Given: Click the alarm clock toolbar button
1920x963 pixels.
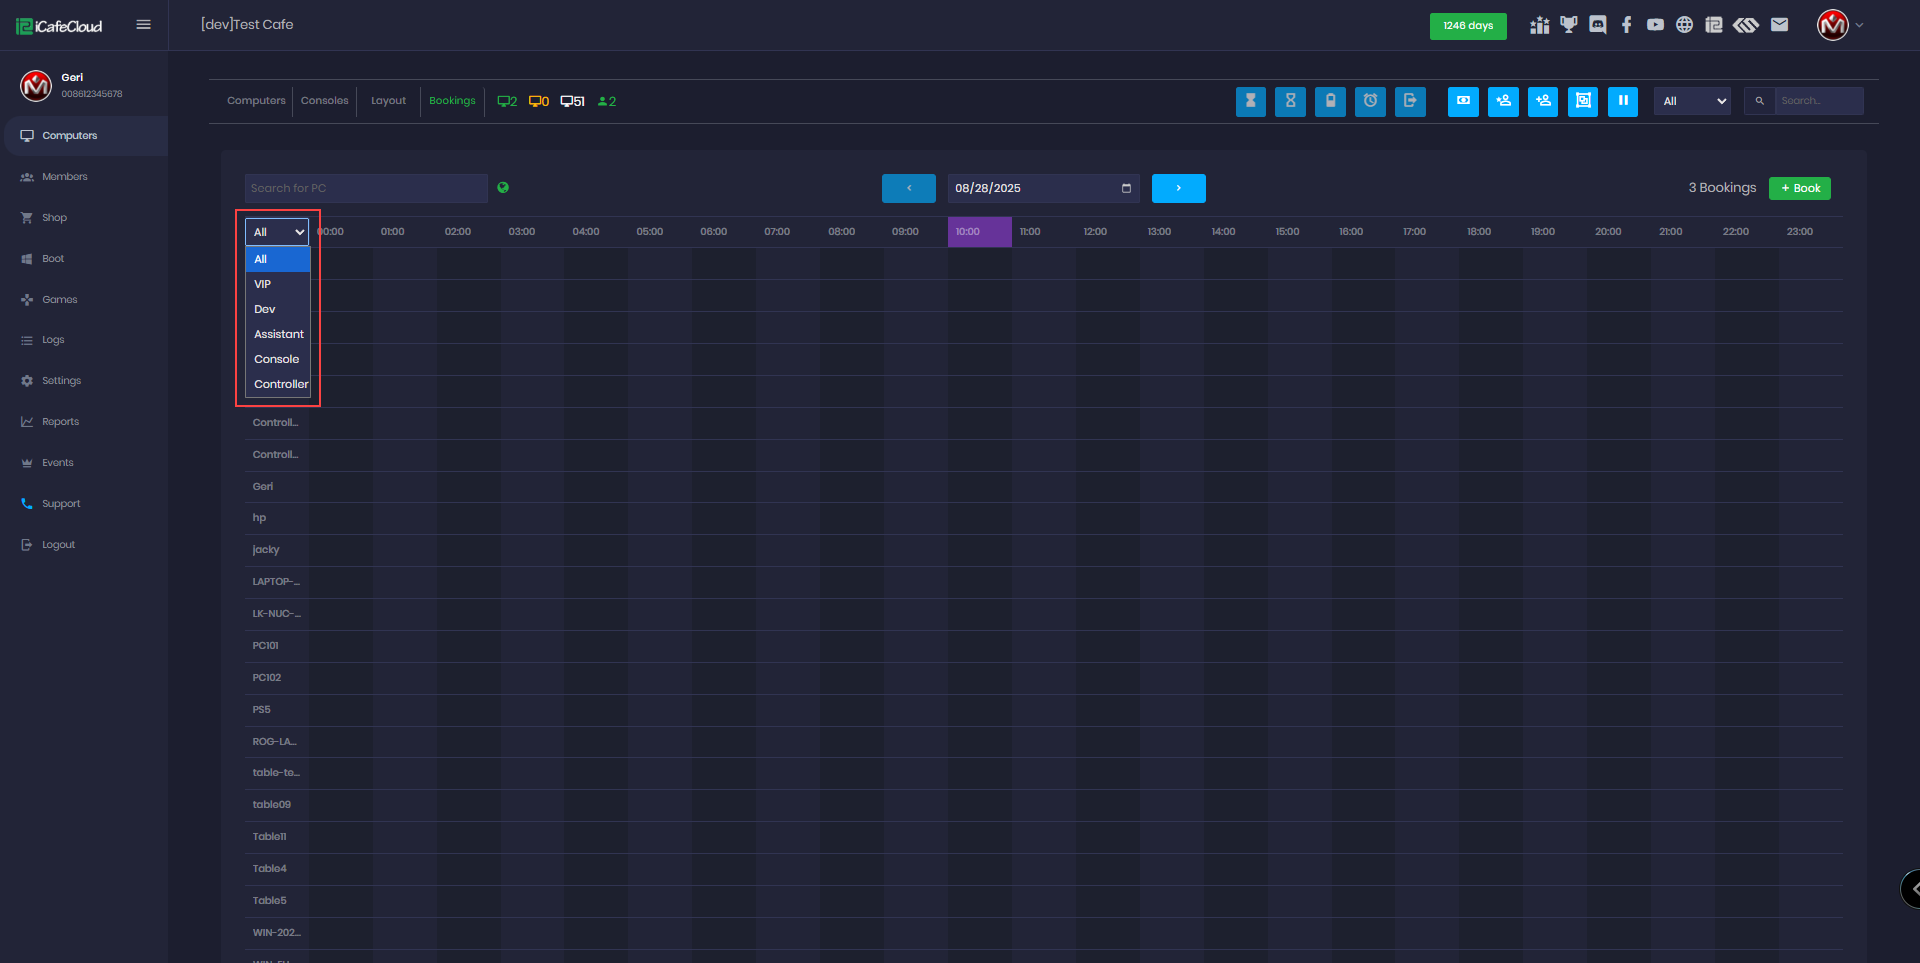Looking at the screenshot, I should tap(1370, 101).
